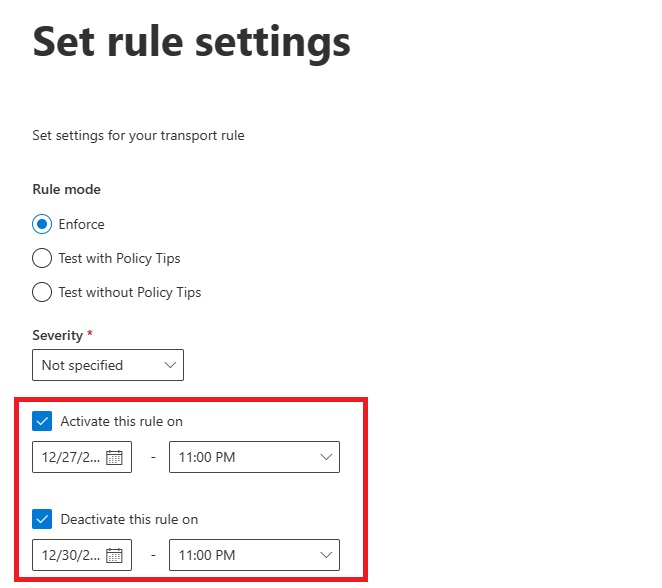Select the Enforce rule mode
The image size is (662, 588).
42,224
